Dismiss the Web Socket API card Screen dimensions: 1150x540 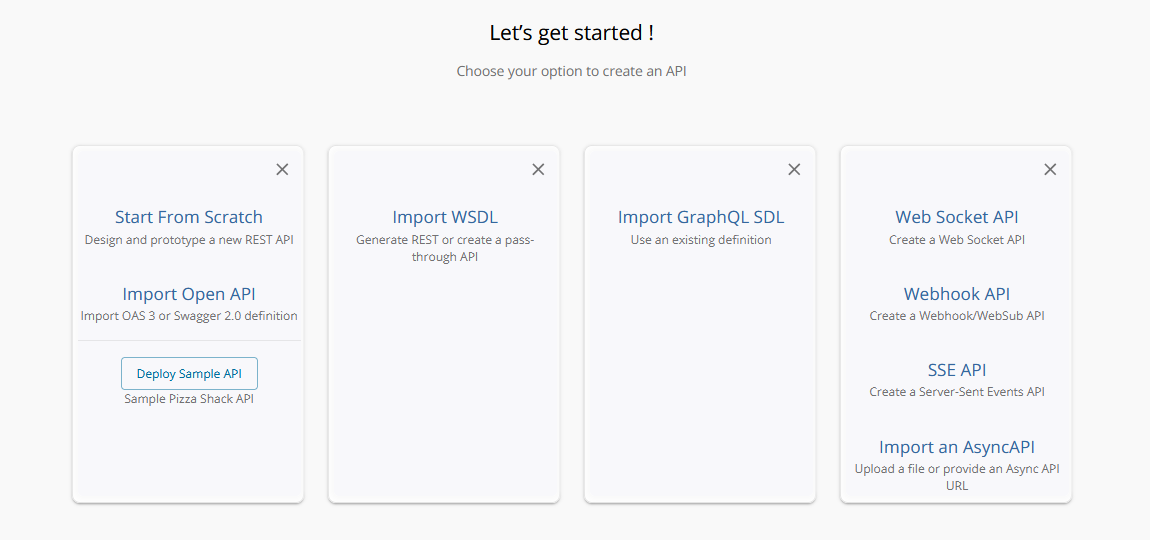[1050, 169]
